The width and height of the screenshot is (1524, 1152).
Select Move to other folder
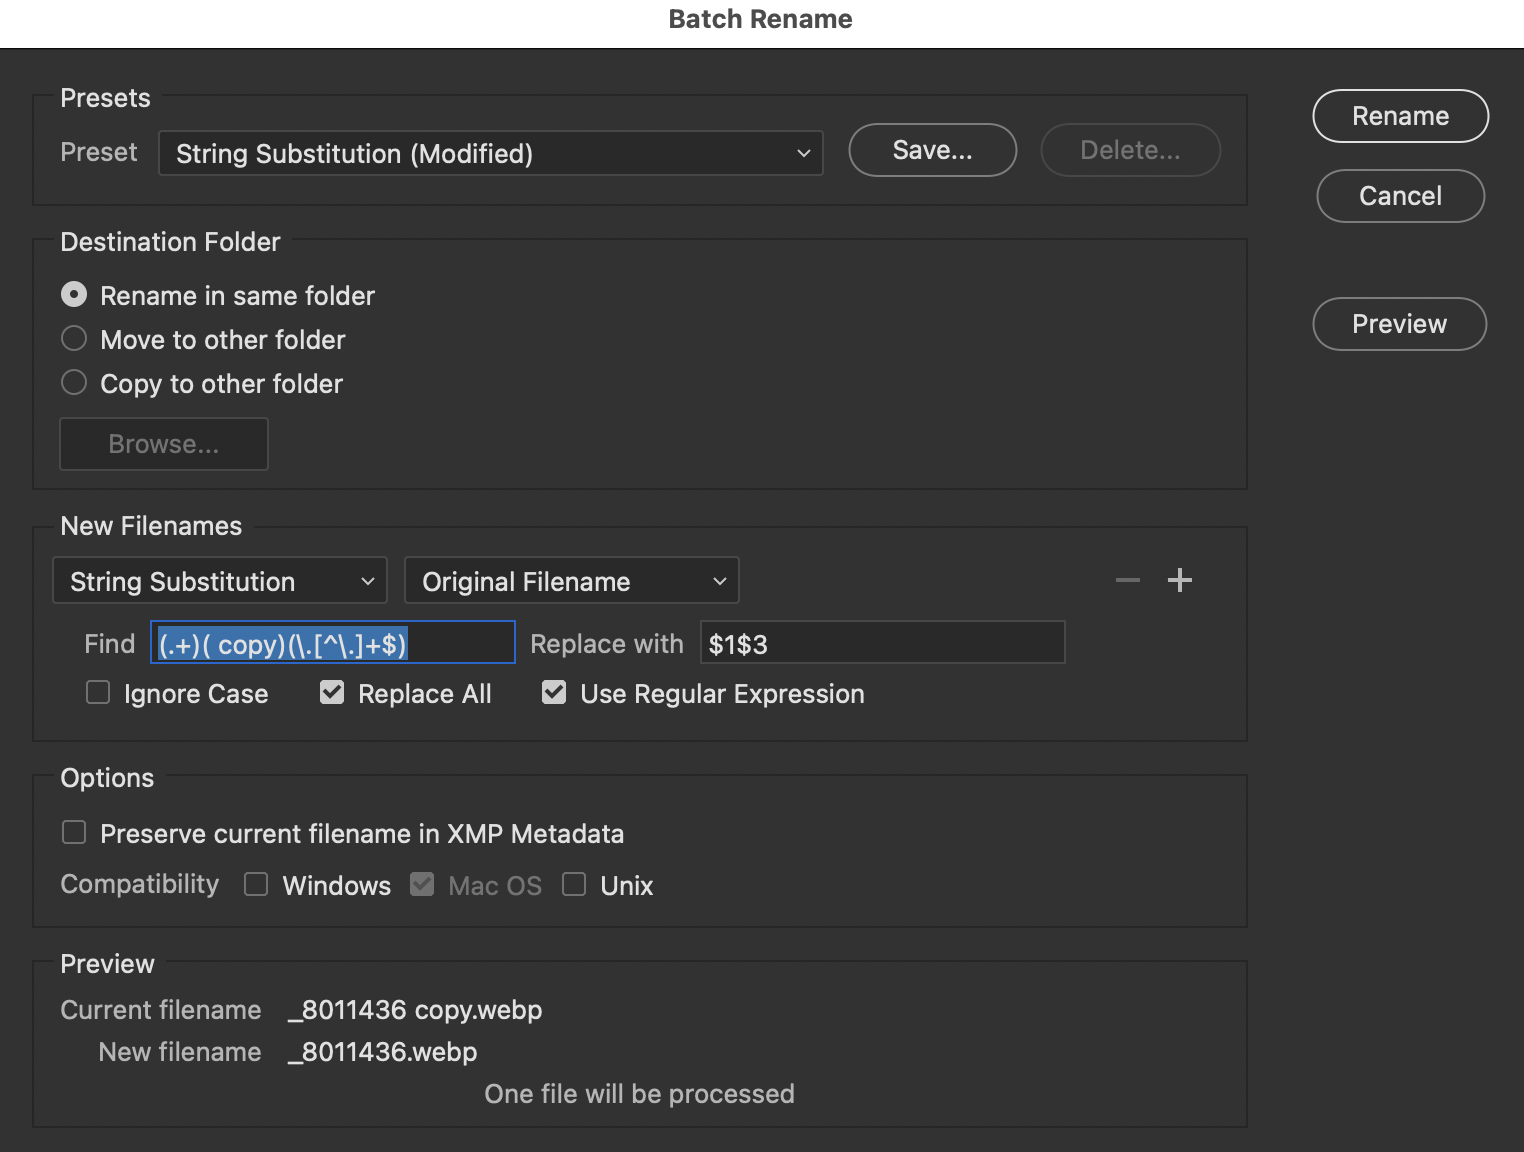click(74, 338)
